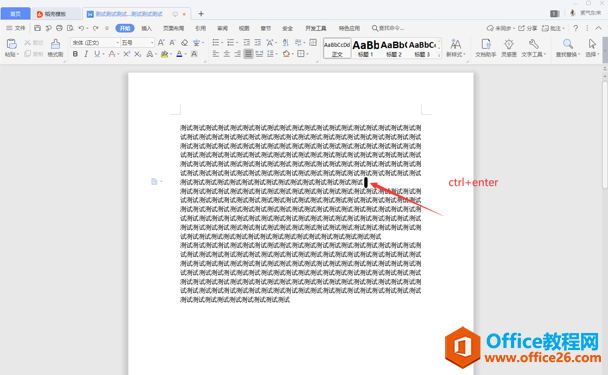This screenshot has height=375, width=608.
Task: Expand the styles gallery list
Action: [439, 55]
